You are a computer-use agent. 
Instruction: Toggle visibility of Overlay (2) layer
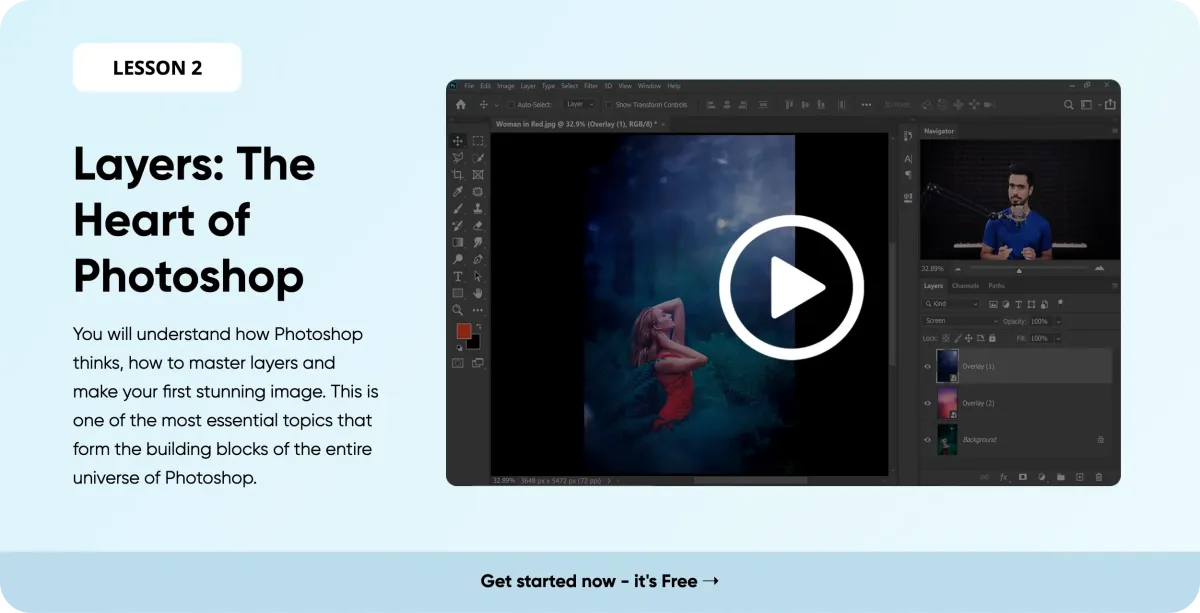[928, 403]
